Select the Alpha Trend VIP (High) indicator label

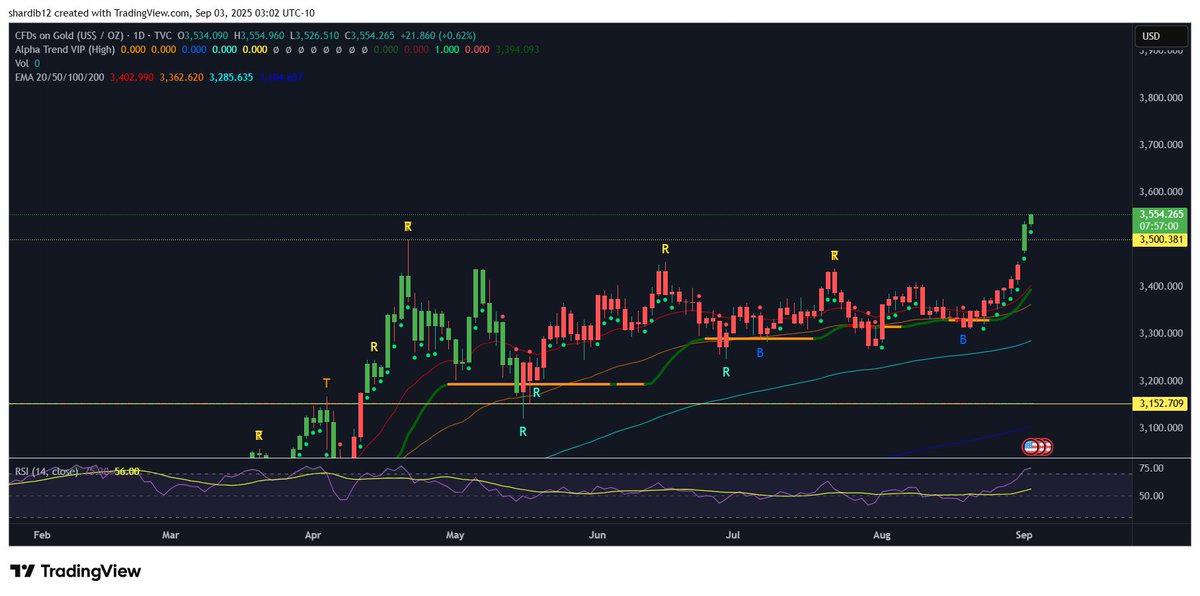click(x=64, y=48)
